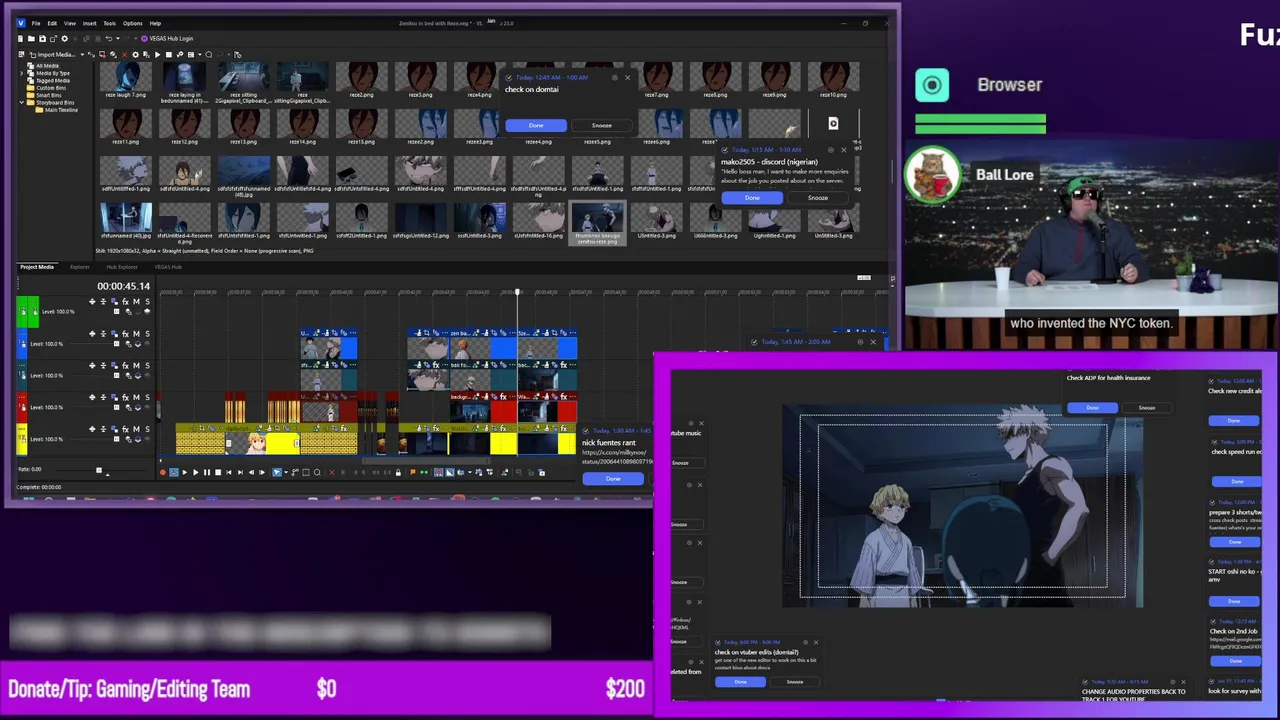1280x720 pixels.
Task: Solo the green top video track
Action: click(148, 301)
